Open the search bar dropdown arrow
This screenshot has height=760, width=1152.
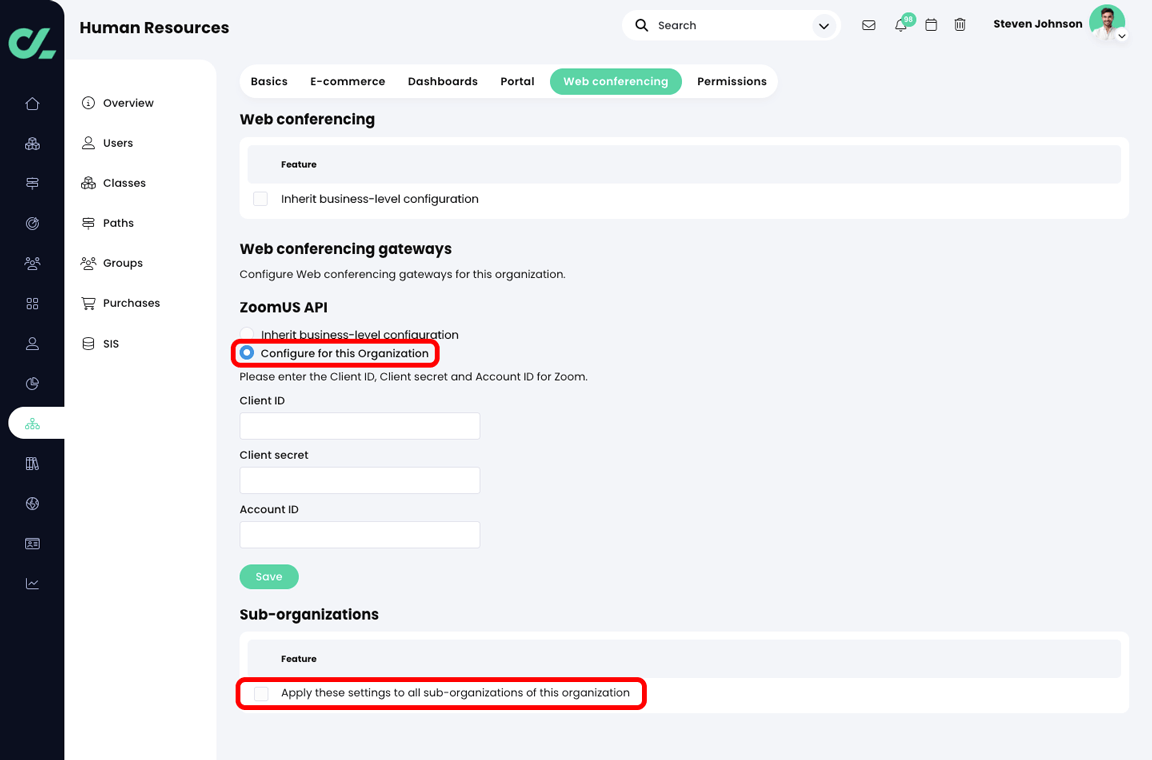[x=823, y=25]
